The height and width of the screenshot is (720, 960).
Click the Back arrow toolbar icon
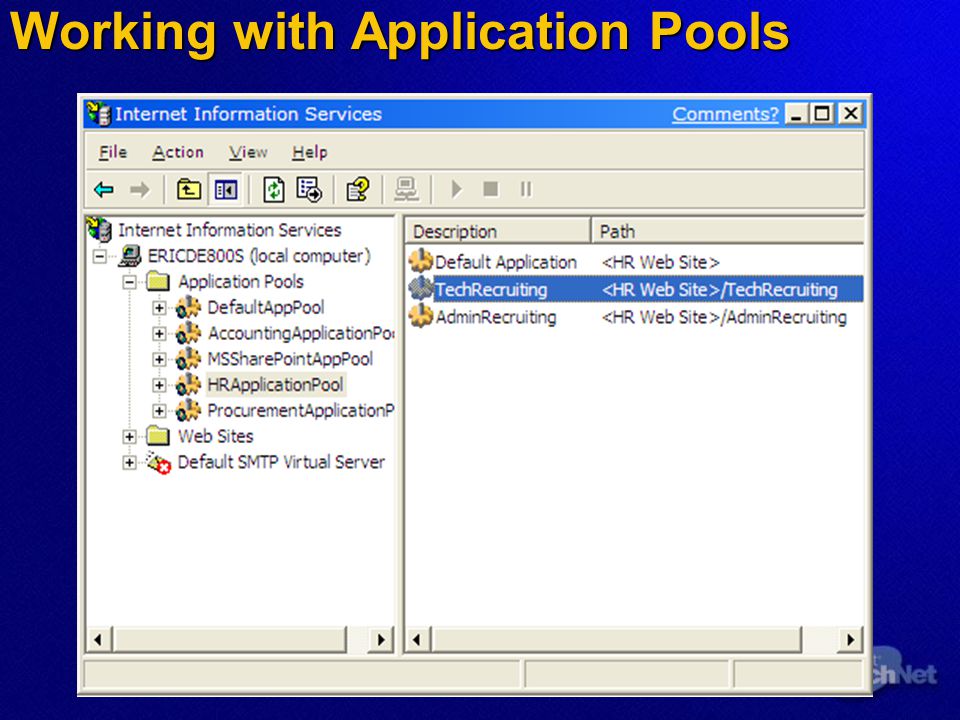click(103, 190)
